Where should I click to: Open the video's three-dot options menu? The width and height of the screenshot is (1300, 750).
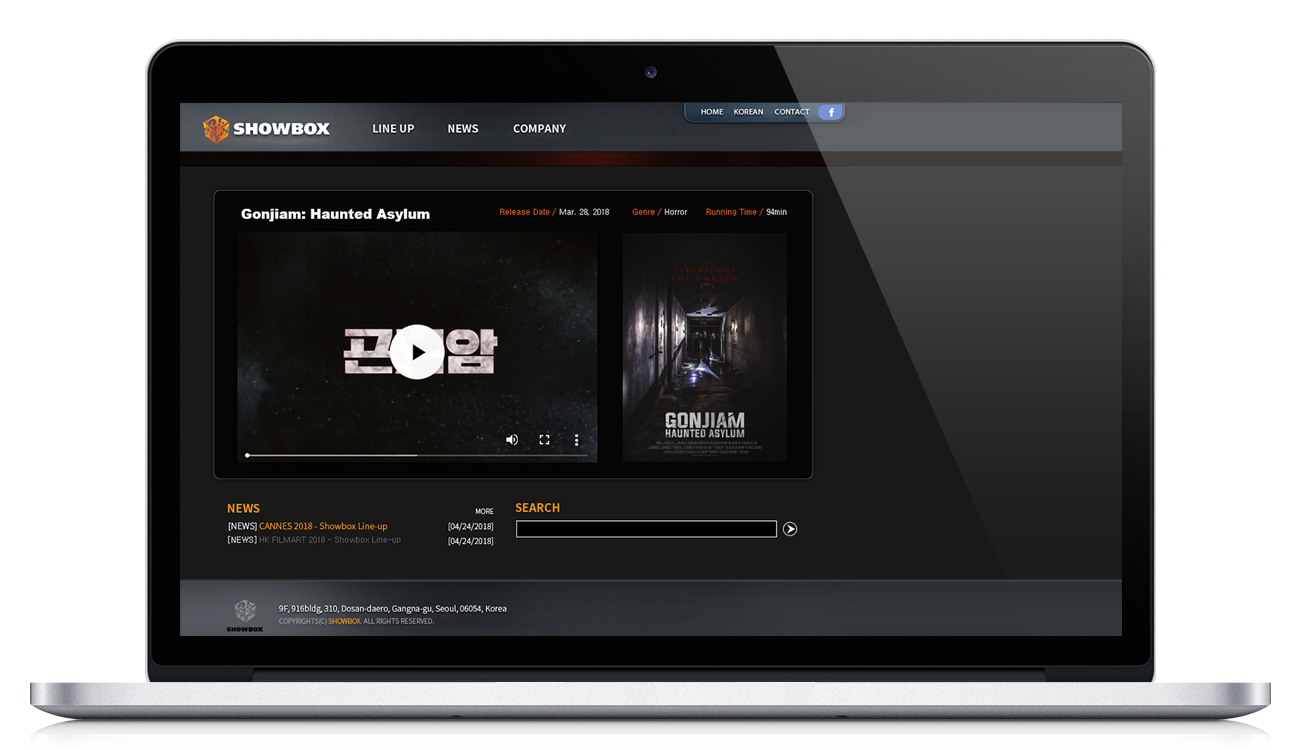[x=576, y=440]
